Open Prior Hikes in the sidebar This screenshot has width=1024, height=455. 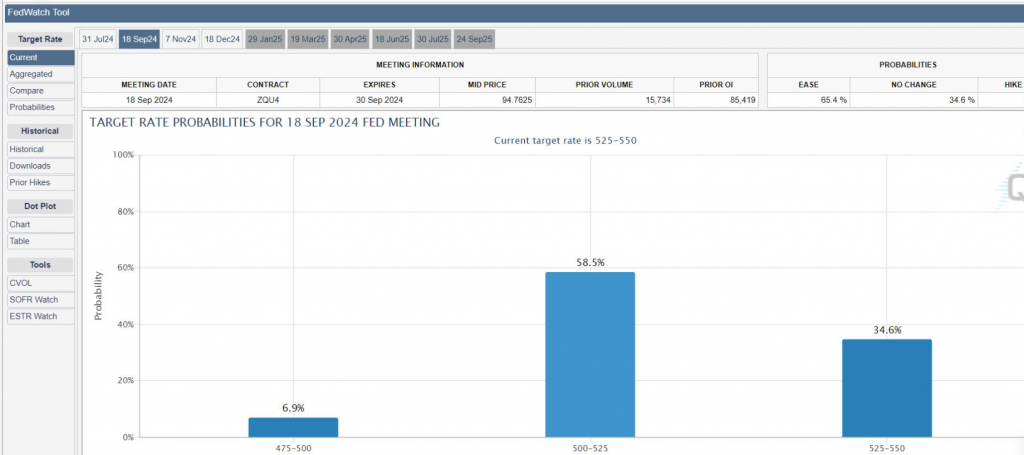(40, 182)
